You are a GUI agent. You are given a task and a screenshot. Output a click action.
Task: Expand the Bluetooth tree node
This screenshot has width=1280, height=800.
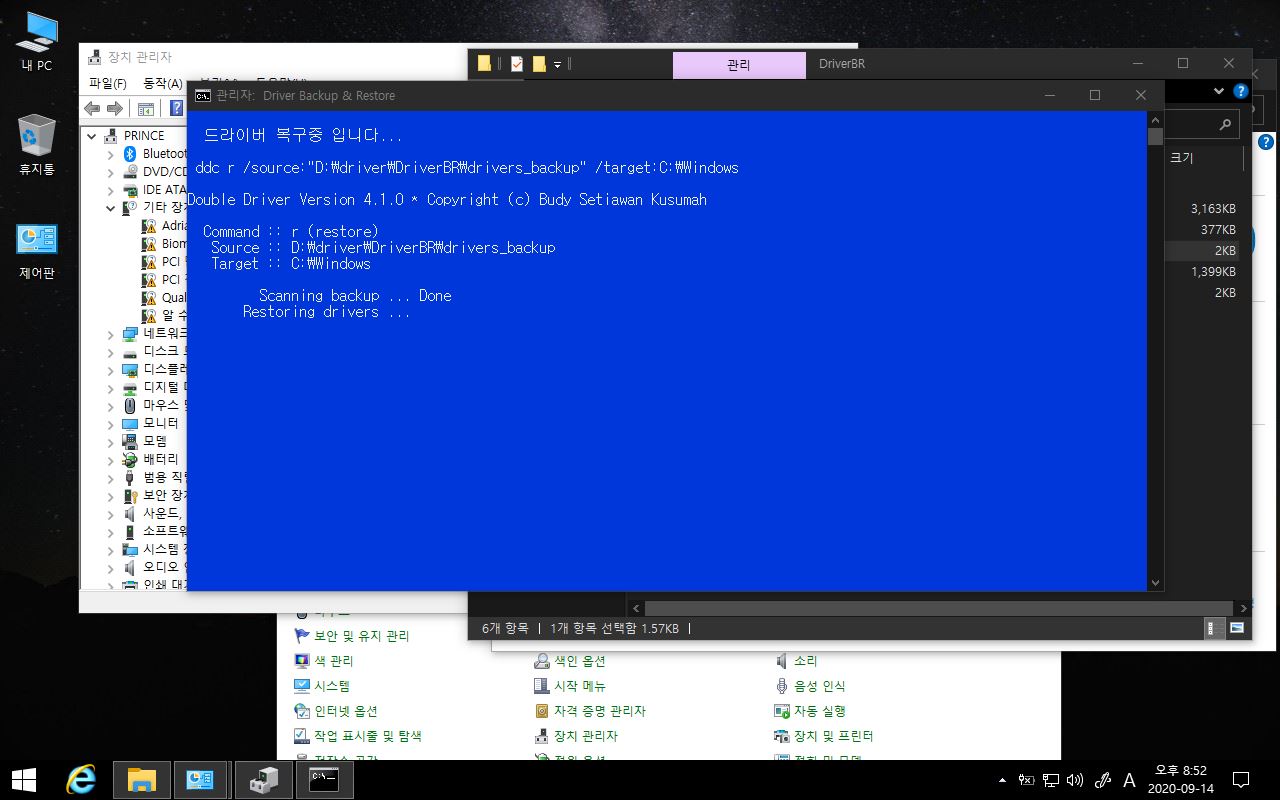pyautogui.click(x=111, y=154)
